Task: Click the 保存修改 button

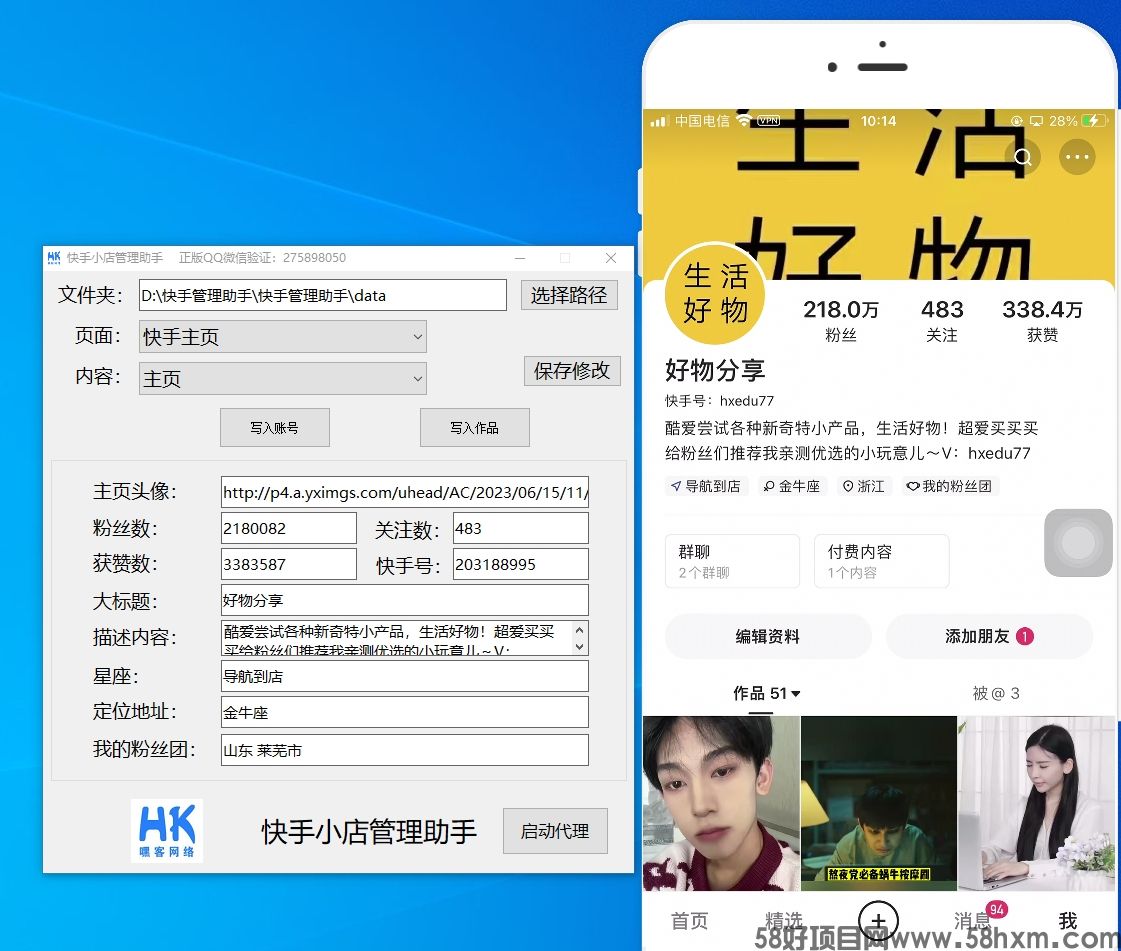Action: (x=572, y=370)
